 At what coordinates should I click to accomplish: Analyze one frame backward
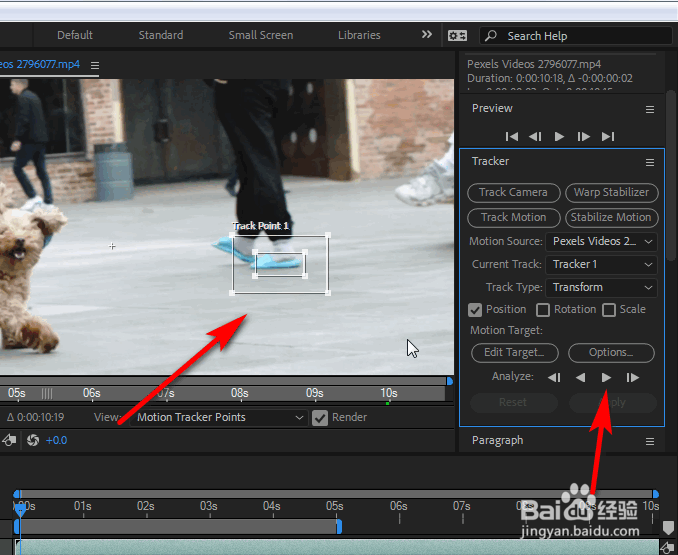(554, 378)
